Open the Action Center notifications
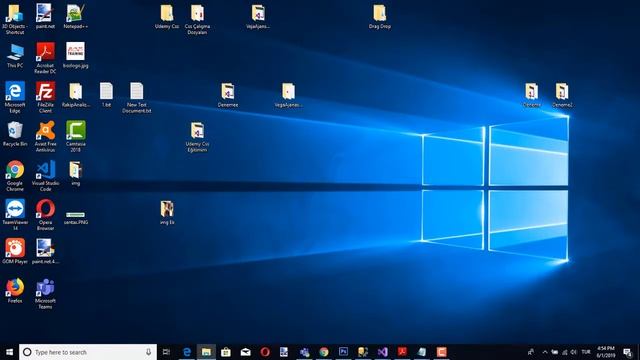640x360 pixels. tap(628, 352)
